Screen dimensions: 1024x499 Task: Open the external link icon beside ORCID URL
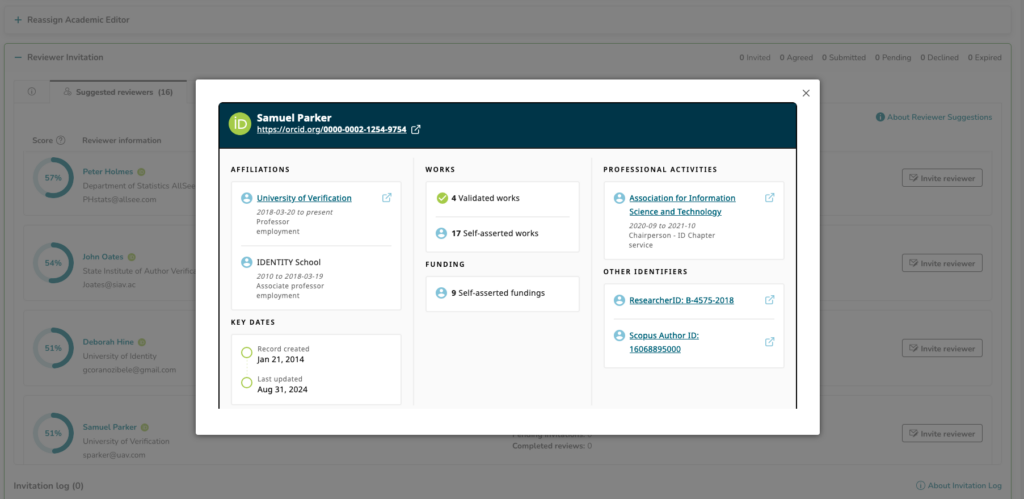pyautogui.click(x=415, y=130)
